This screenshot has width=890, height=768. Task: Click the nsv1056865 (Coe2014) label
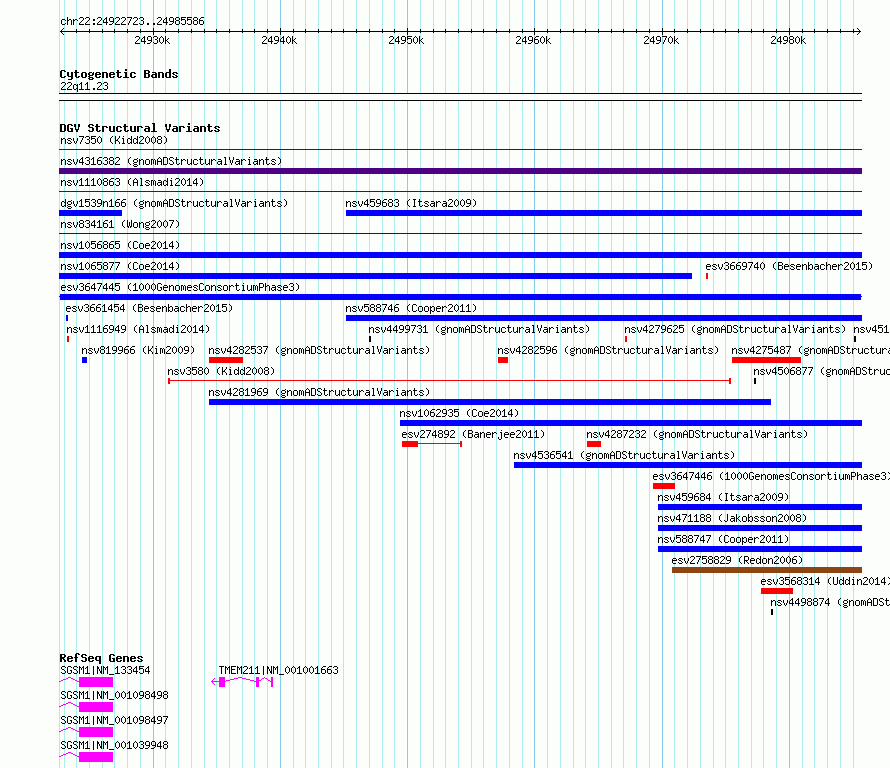pyautogui.click(x=120, y=245)
